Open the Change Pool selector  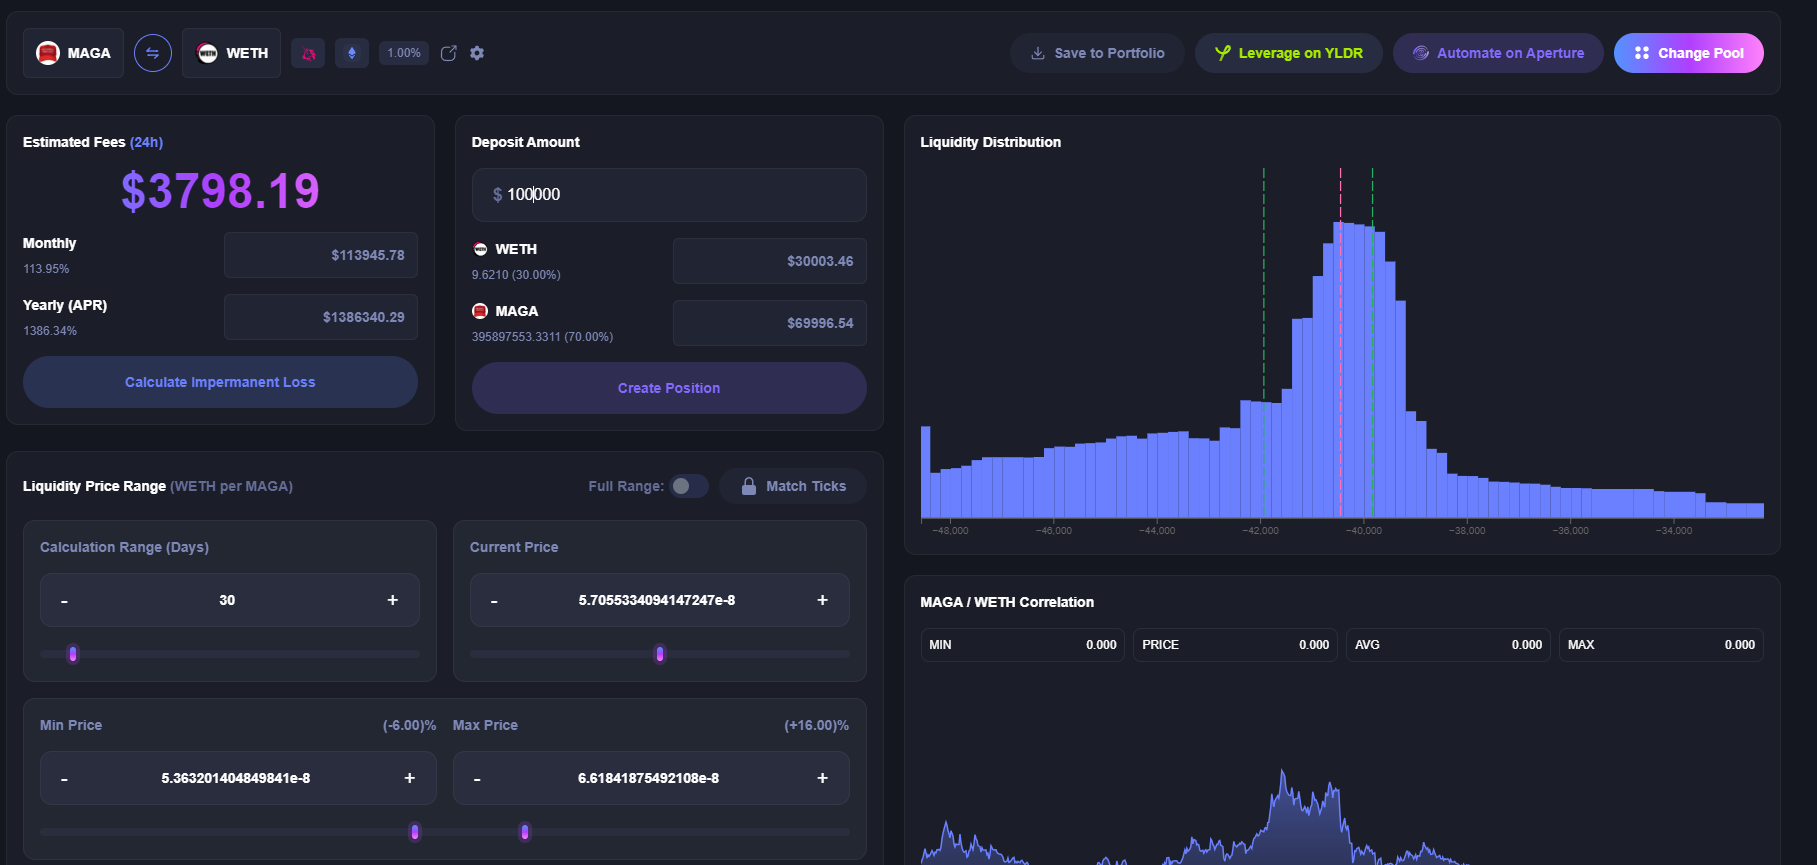click(1688, 53)
